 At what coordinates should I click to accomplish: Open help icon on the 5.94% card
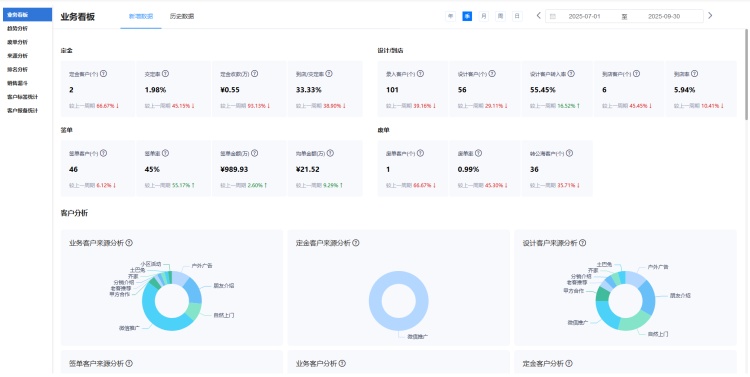pos(695,74)
